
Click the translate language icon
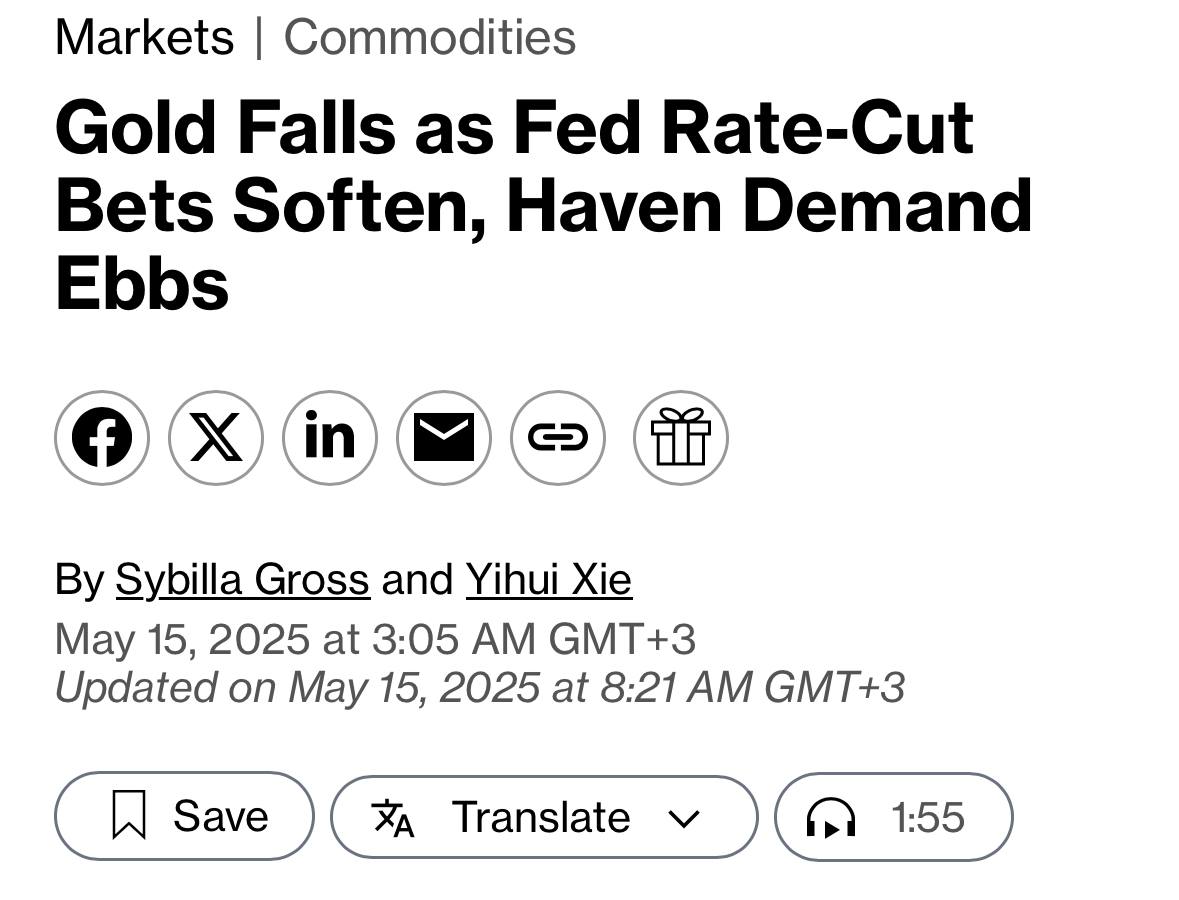pos(392,818)
